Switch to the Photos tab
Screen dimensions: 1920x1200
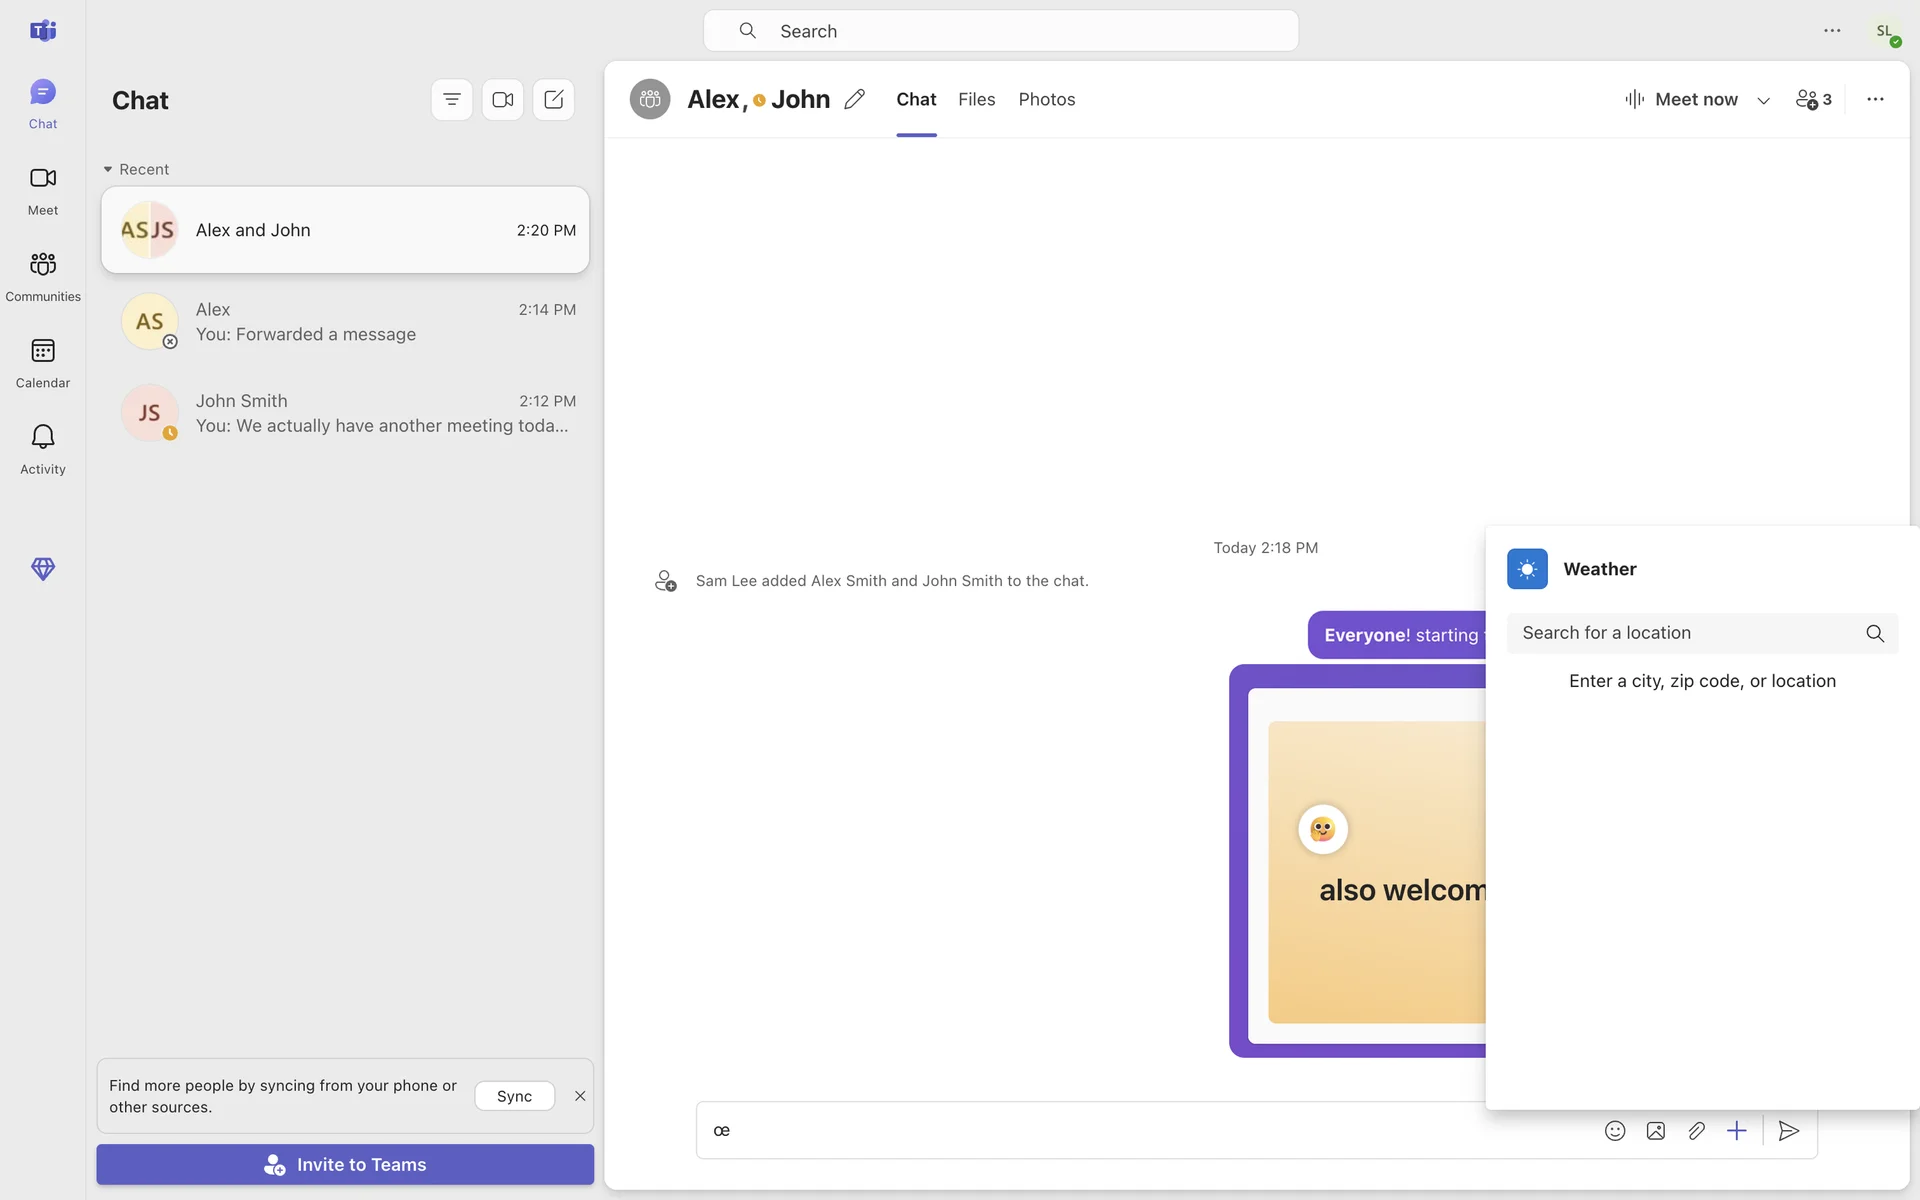click(x=1046, y=100)
